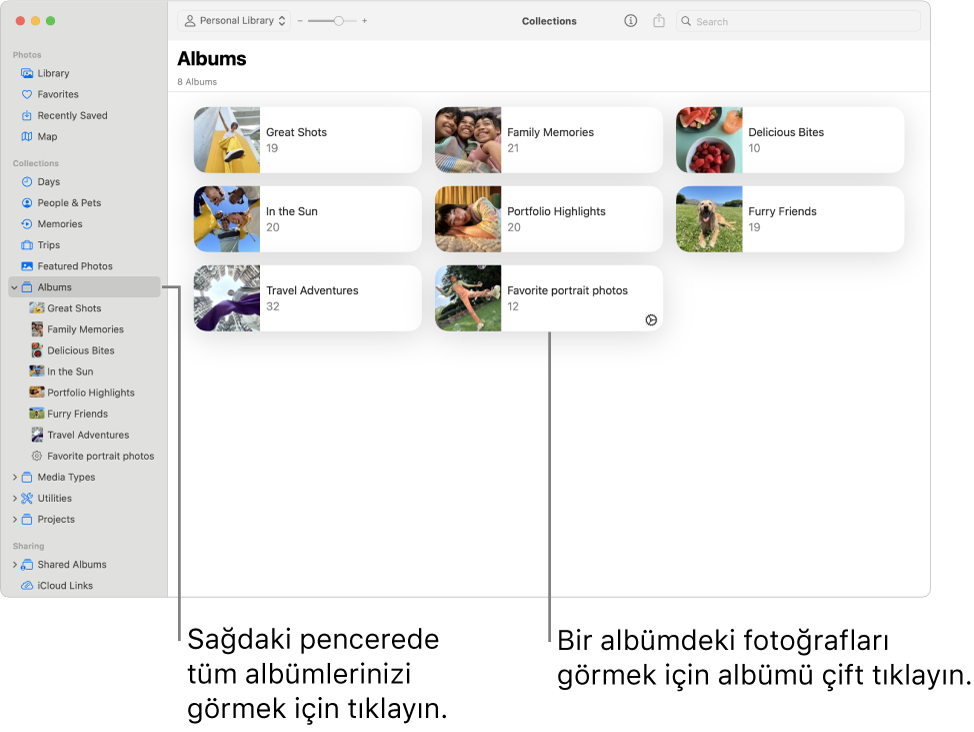Image resolution: width=974 pixels, height=732 pixels.
Task: Open iCloud Links item
Action: pyautogui.click(x=64, y=586)
